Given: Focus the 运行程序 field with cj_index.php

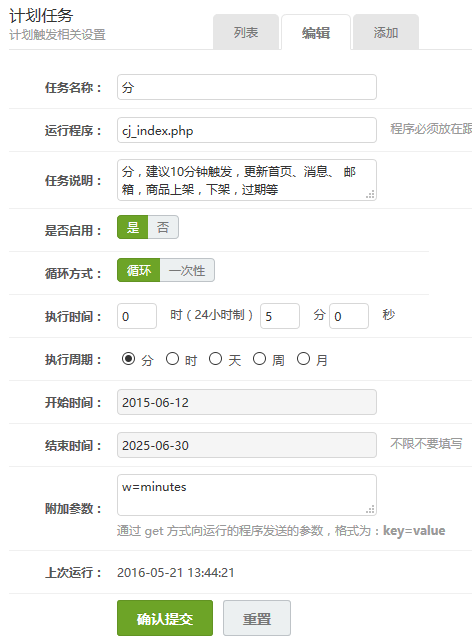Looking at the screenshot, I should pyautogui.click(x=247, y=130).
